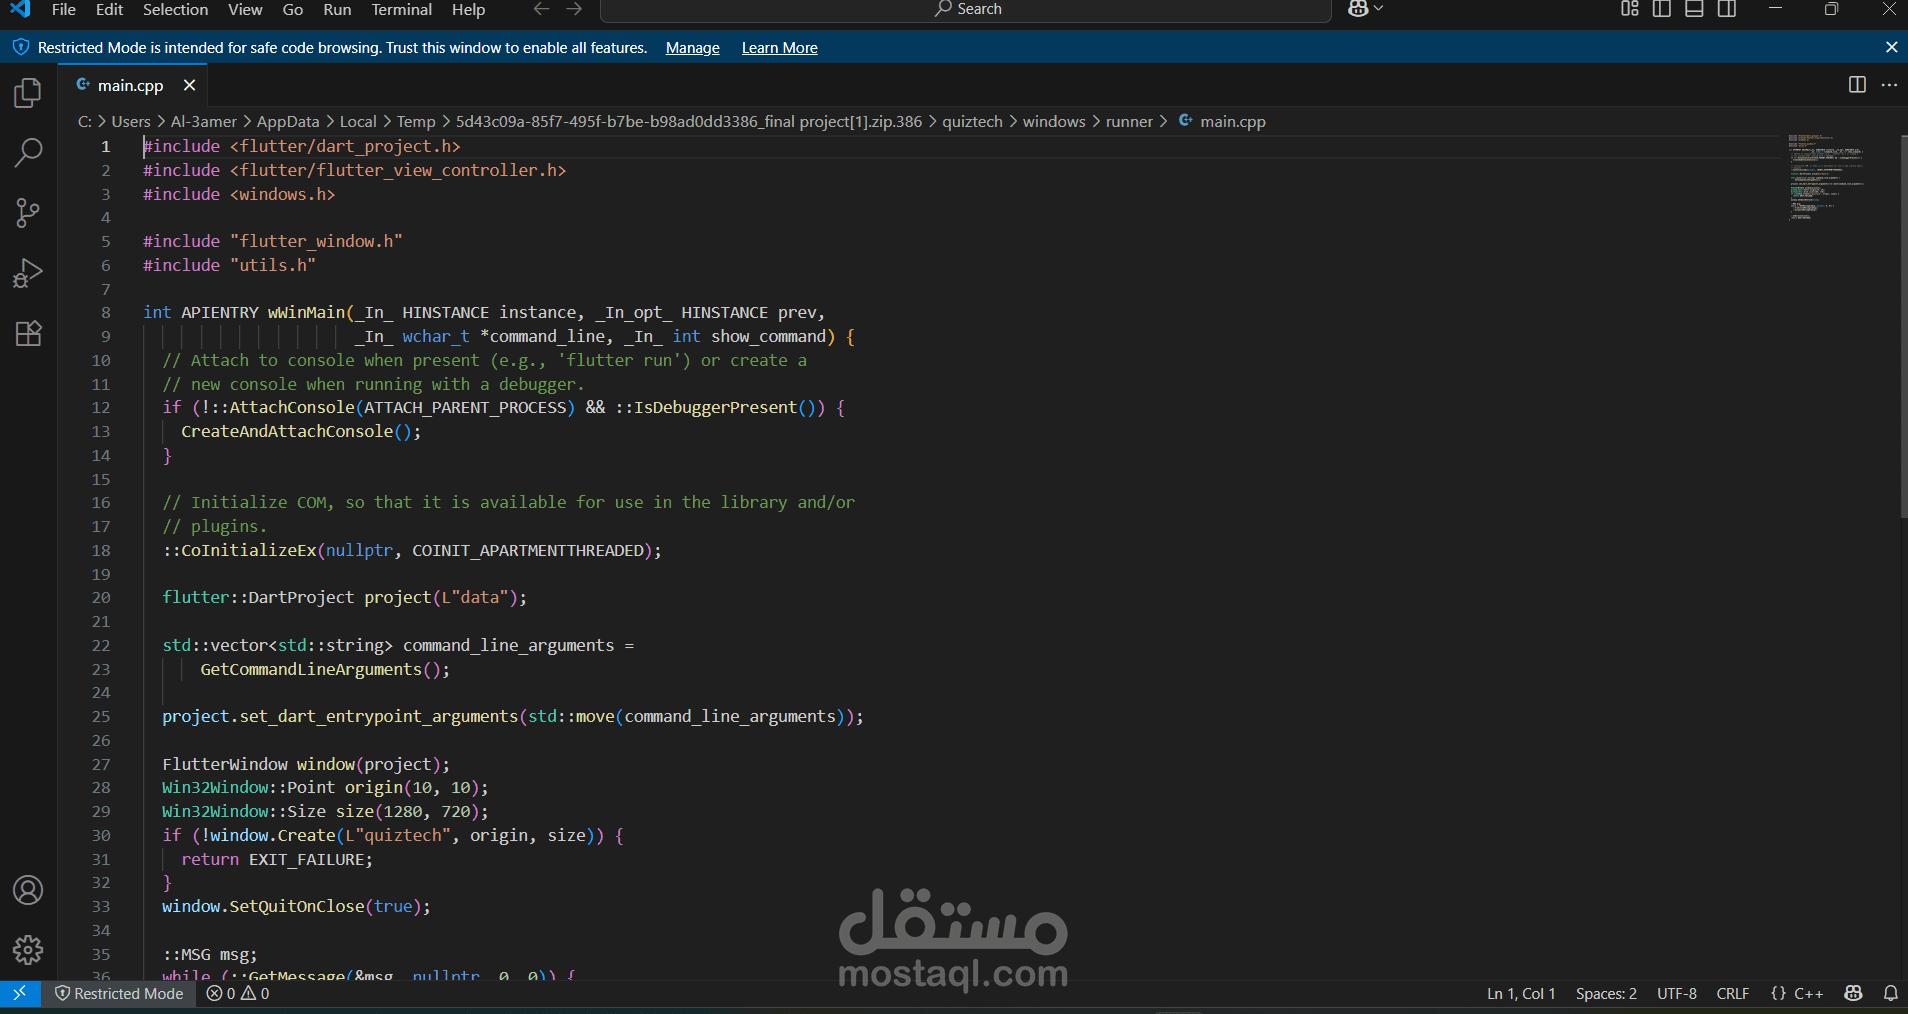Go back using the title bar arrow
1908x1014 pixels.
[x=541, y=9]
